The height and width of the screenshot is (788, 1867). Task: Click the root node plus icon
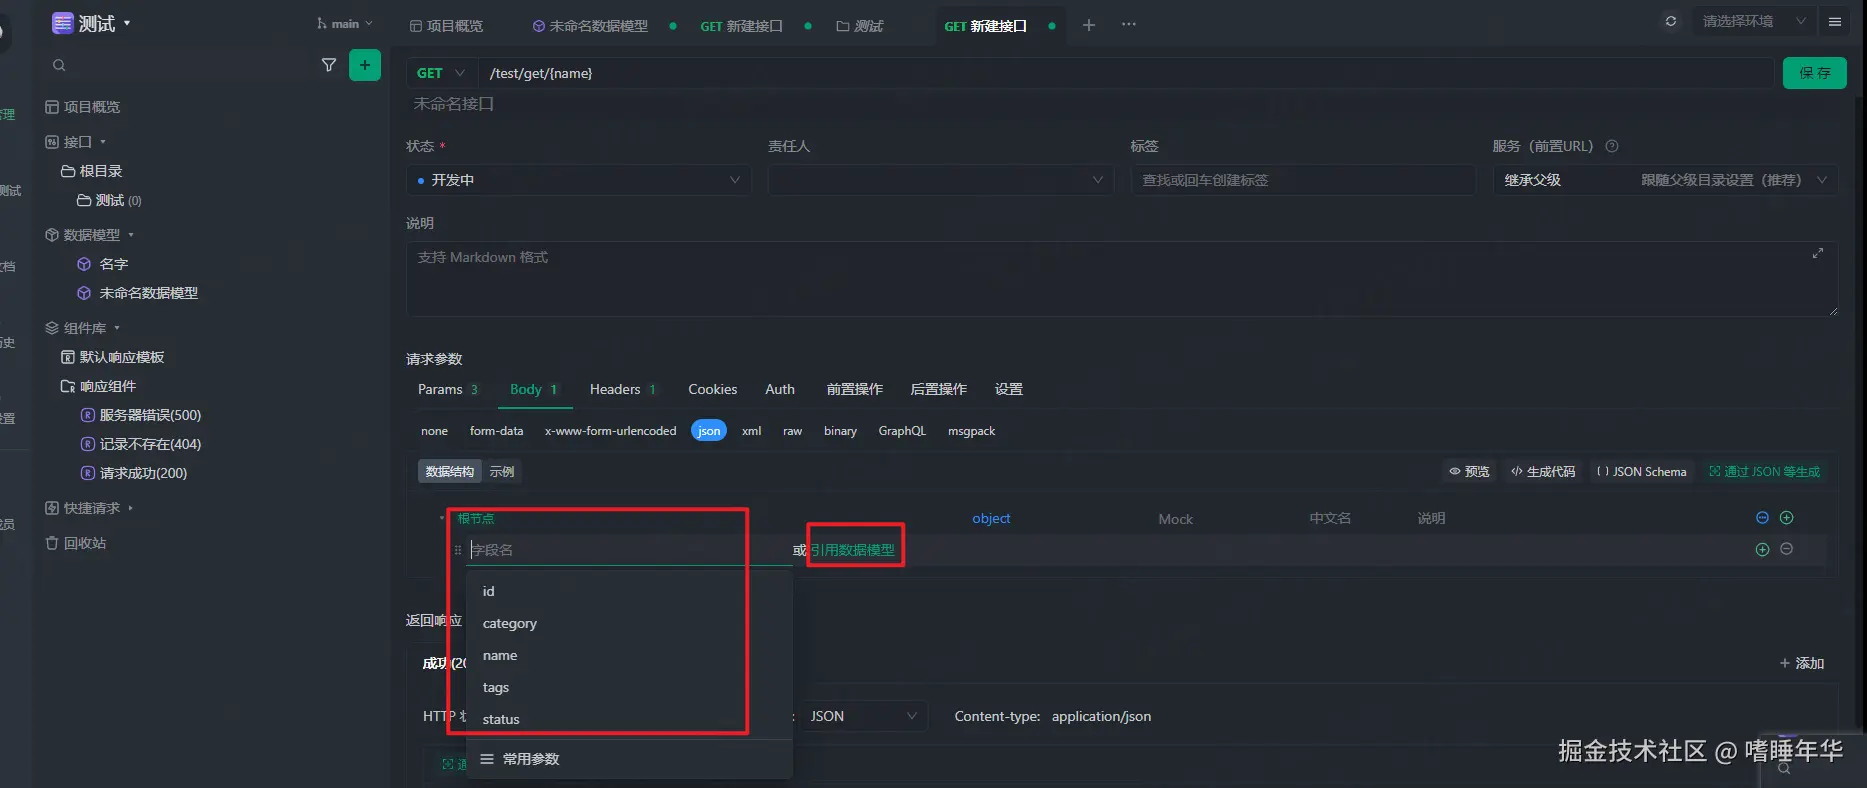[x=1787, y=518]
